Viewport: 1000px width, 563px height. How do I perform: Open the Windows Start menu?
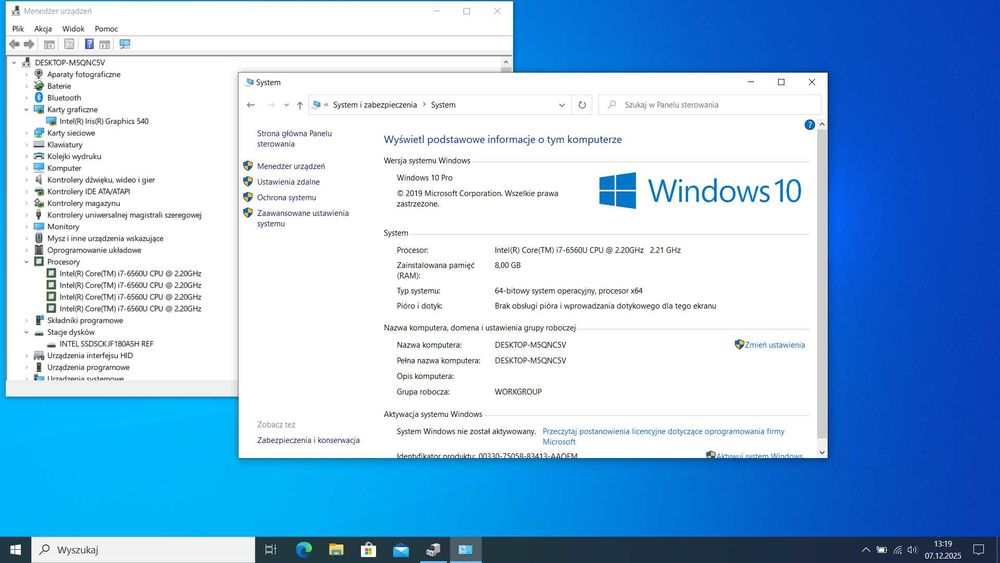coord(15,550)
